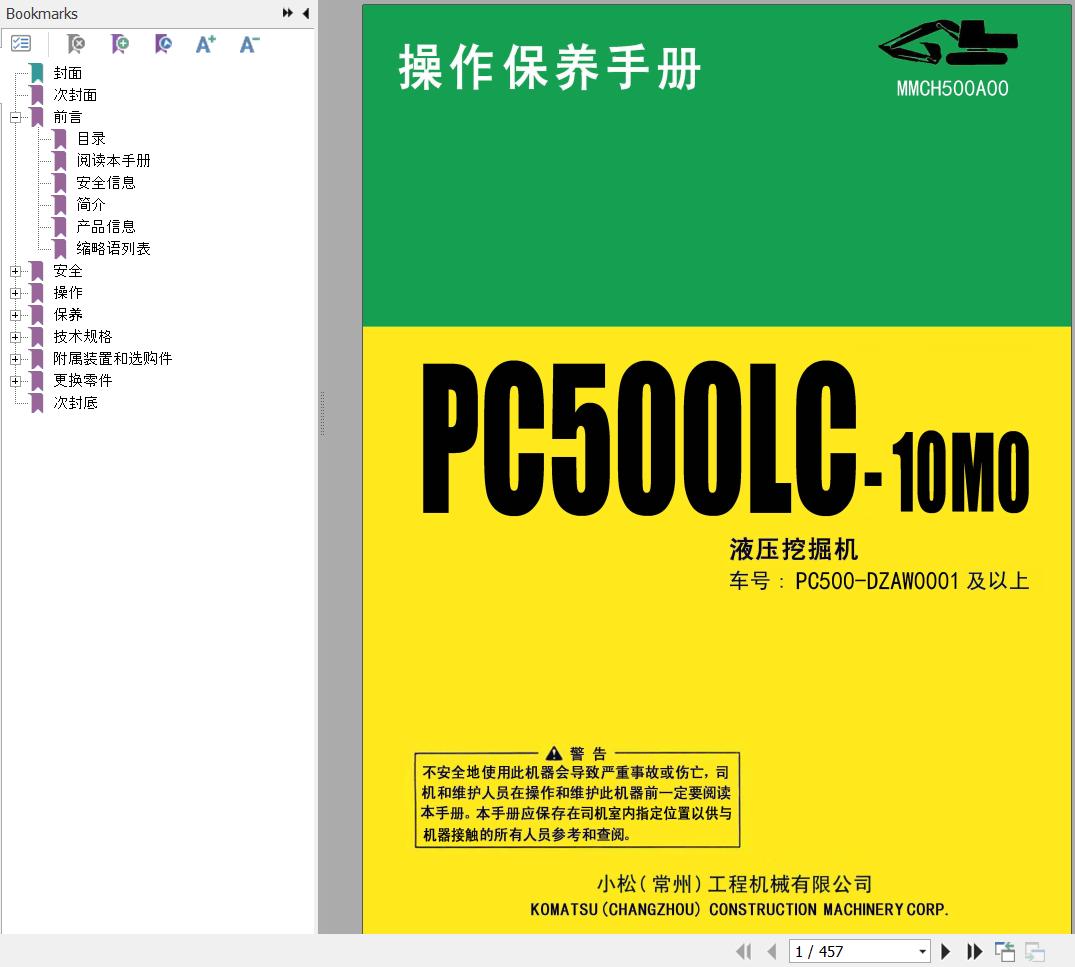
Task: Expand the 安全 bookmark node
Action: point(15,271)
